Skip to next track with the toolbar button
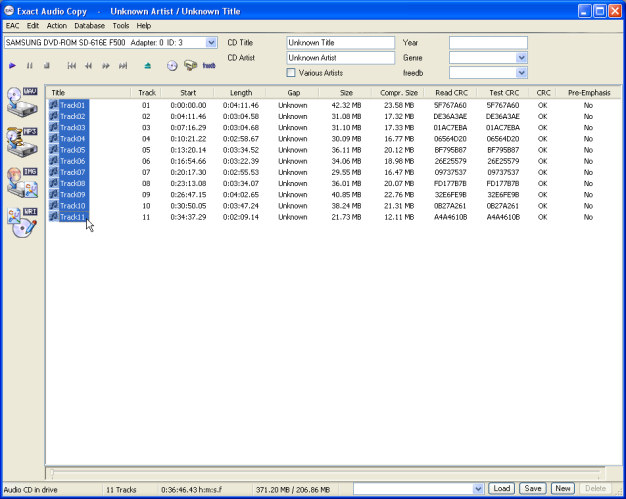 point(123,66)
